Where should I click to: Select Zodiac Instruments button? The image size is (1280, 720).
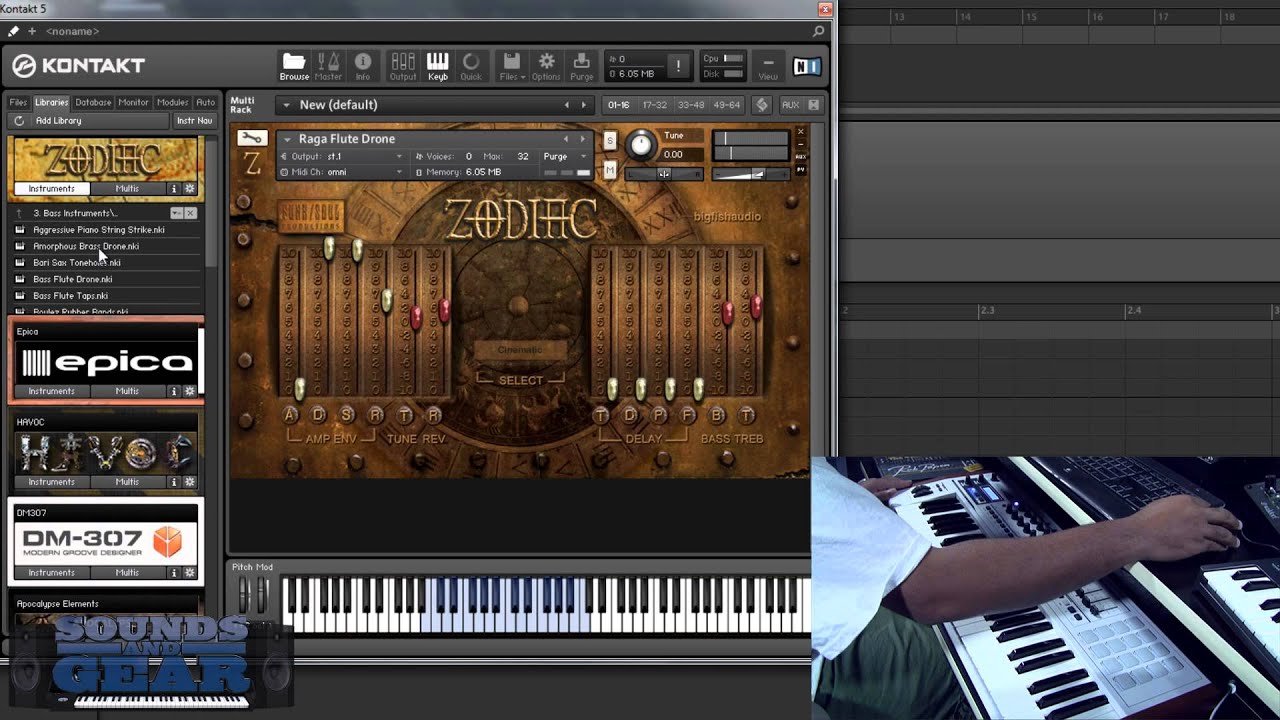[51, 188]
